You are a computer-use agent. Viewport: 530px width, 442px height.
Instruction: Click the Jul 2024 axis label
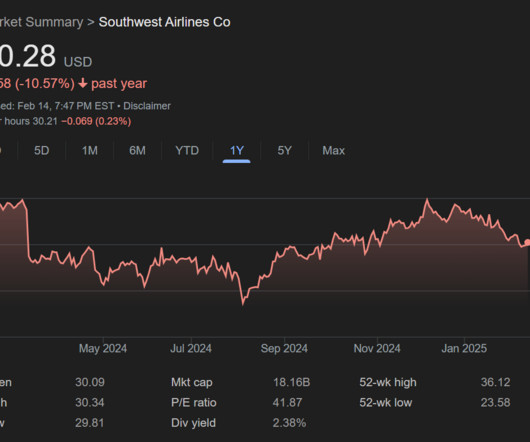click(x=191, y=348)
